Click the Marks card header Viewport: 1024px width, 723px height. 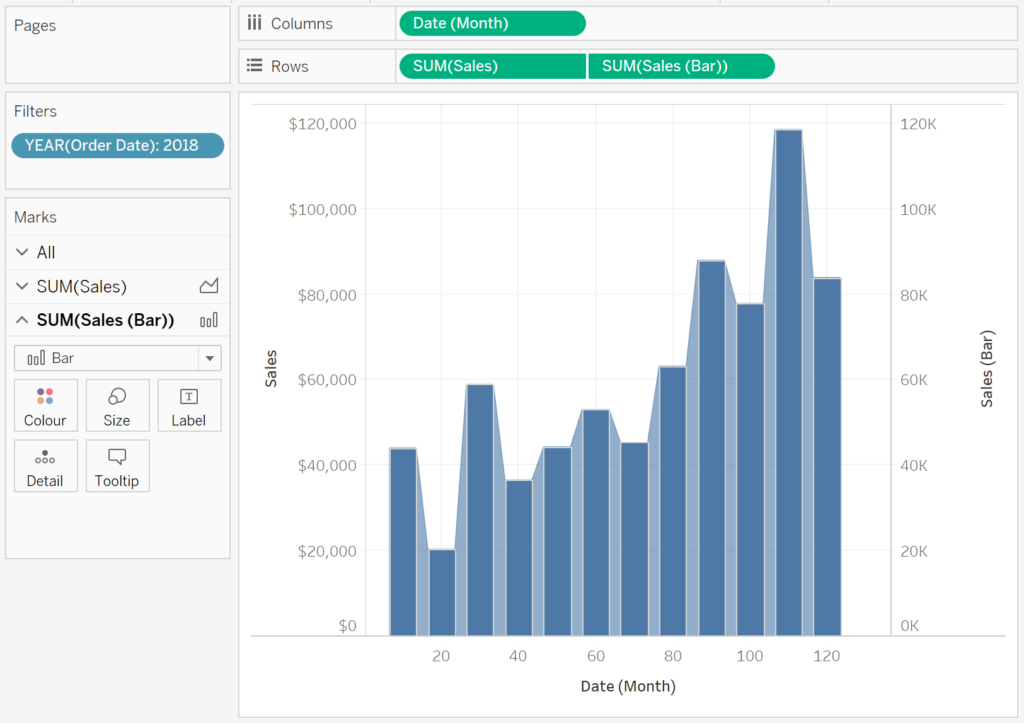(35, 217)
